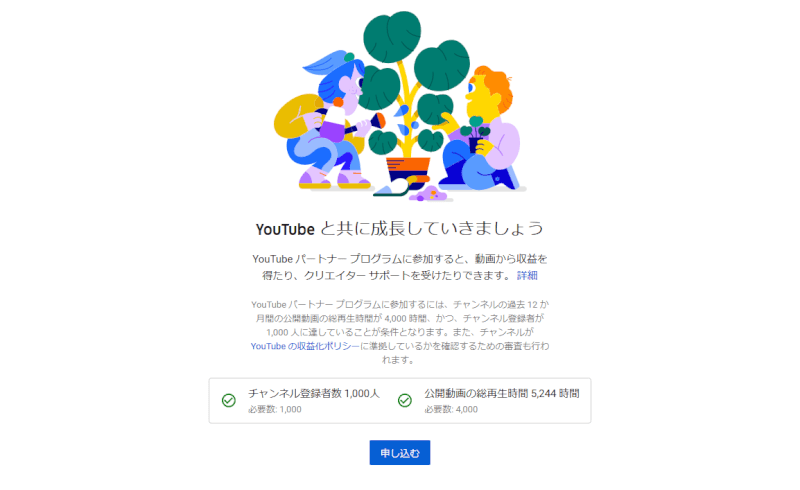Click the 必要数: 1,000 requirement label
This screenshot has height=490, width=800.
coord(275,409)
